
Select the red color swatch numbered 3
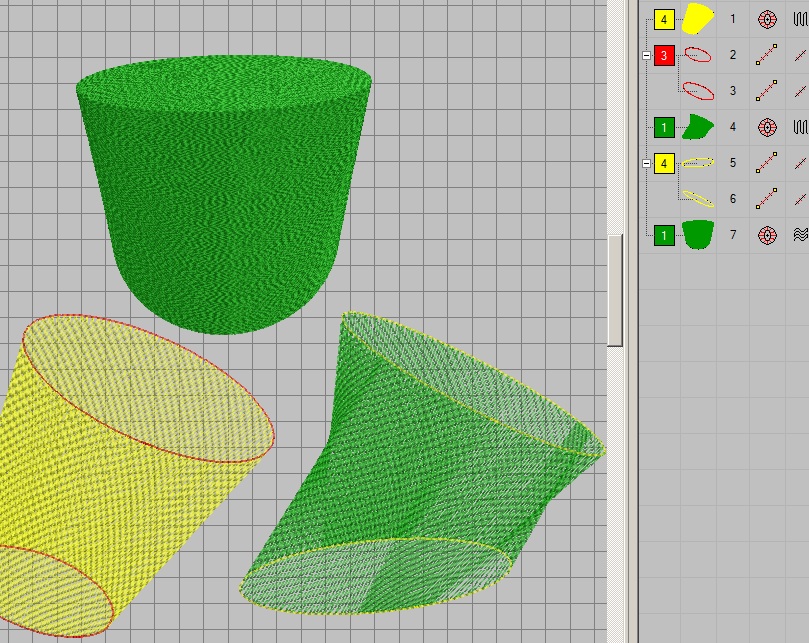tap(664, 56)
